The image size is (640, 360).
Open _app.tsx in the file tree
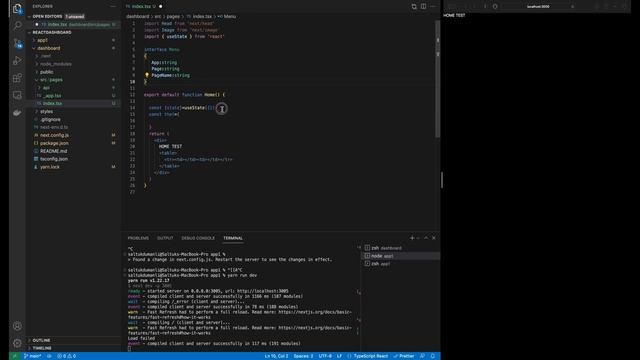(x=52, y=96)
